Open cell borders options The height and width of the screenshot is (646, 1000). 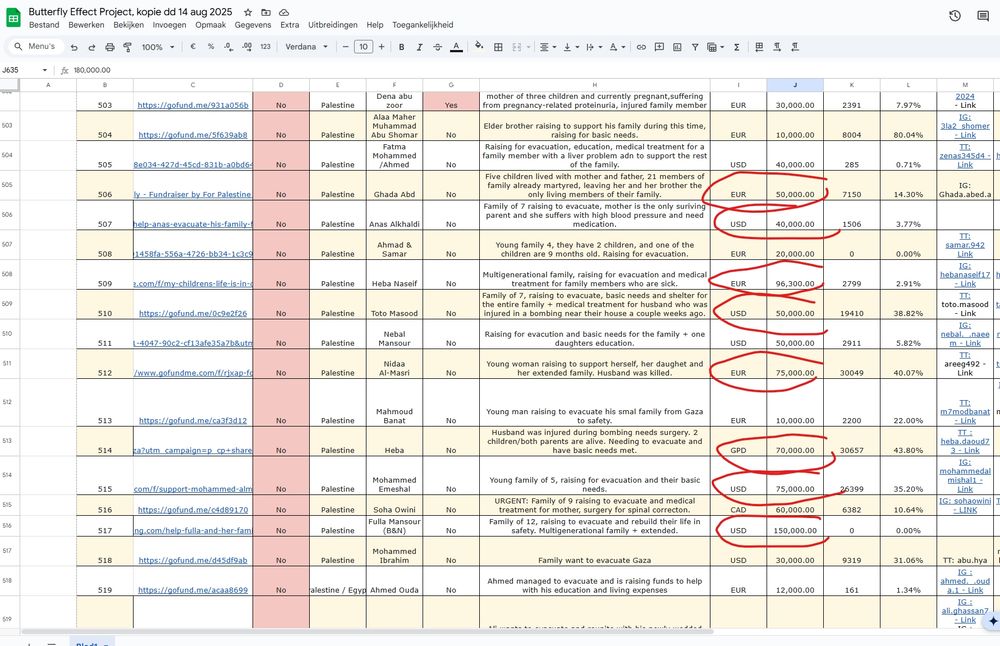tap(498, 47)
